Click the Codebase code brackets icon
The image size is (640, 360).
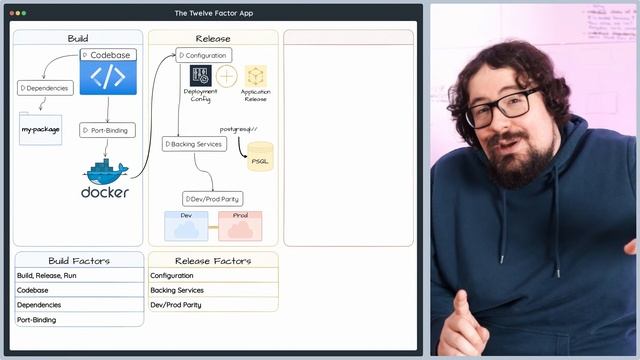[108, 78]
